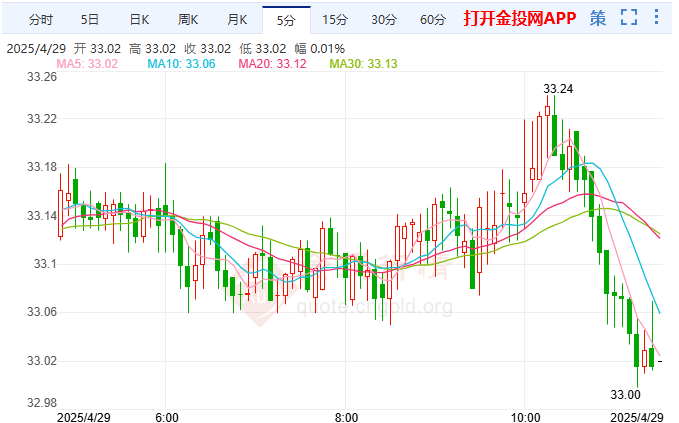This screenshot has height=423, width=679.
Task: Open the 日K chart tab
Action: [x=139, y=19]
